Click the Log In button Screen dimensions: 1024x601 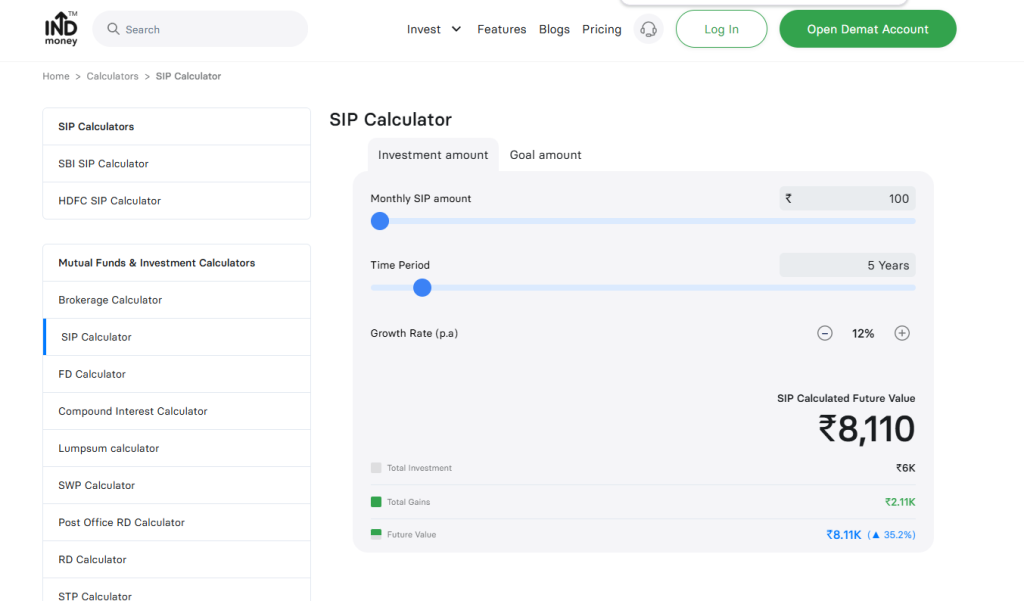(721, 29)
